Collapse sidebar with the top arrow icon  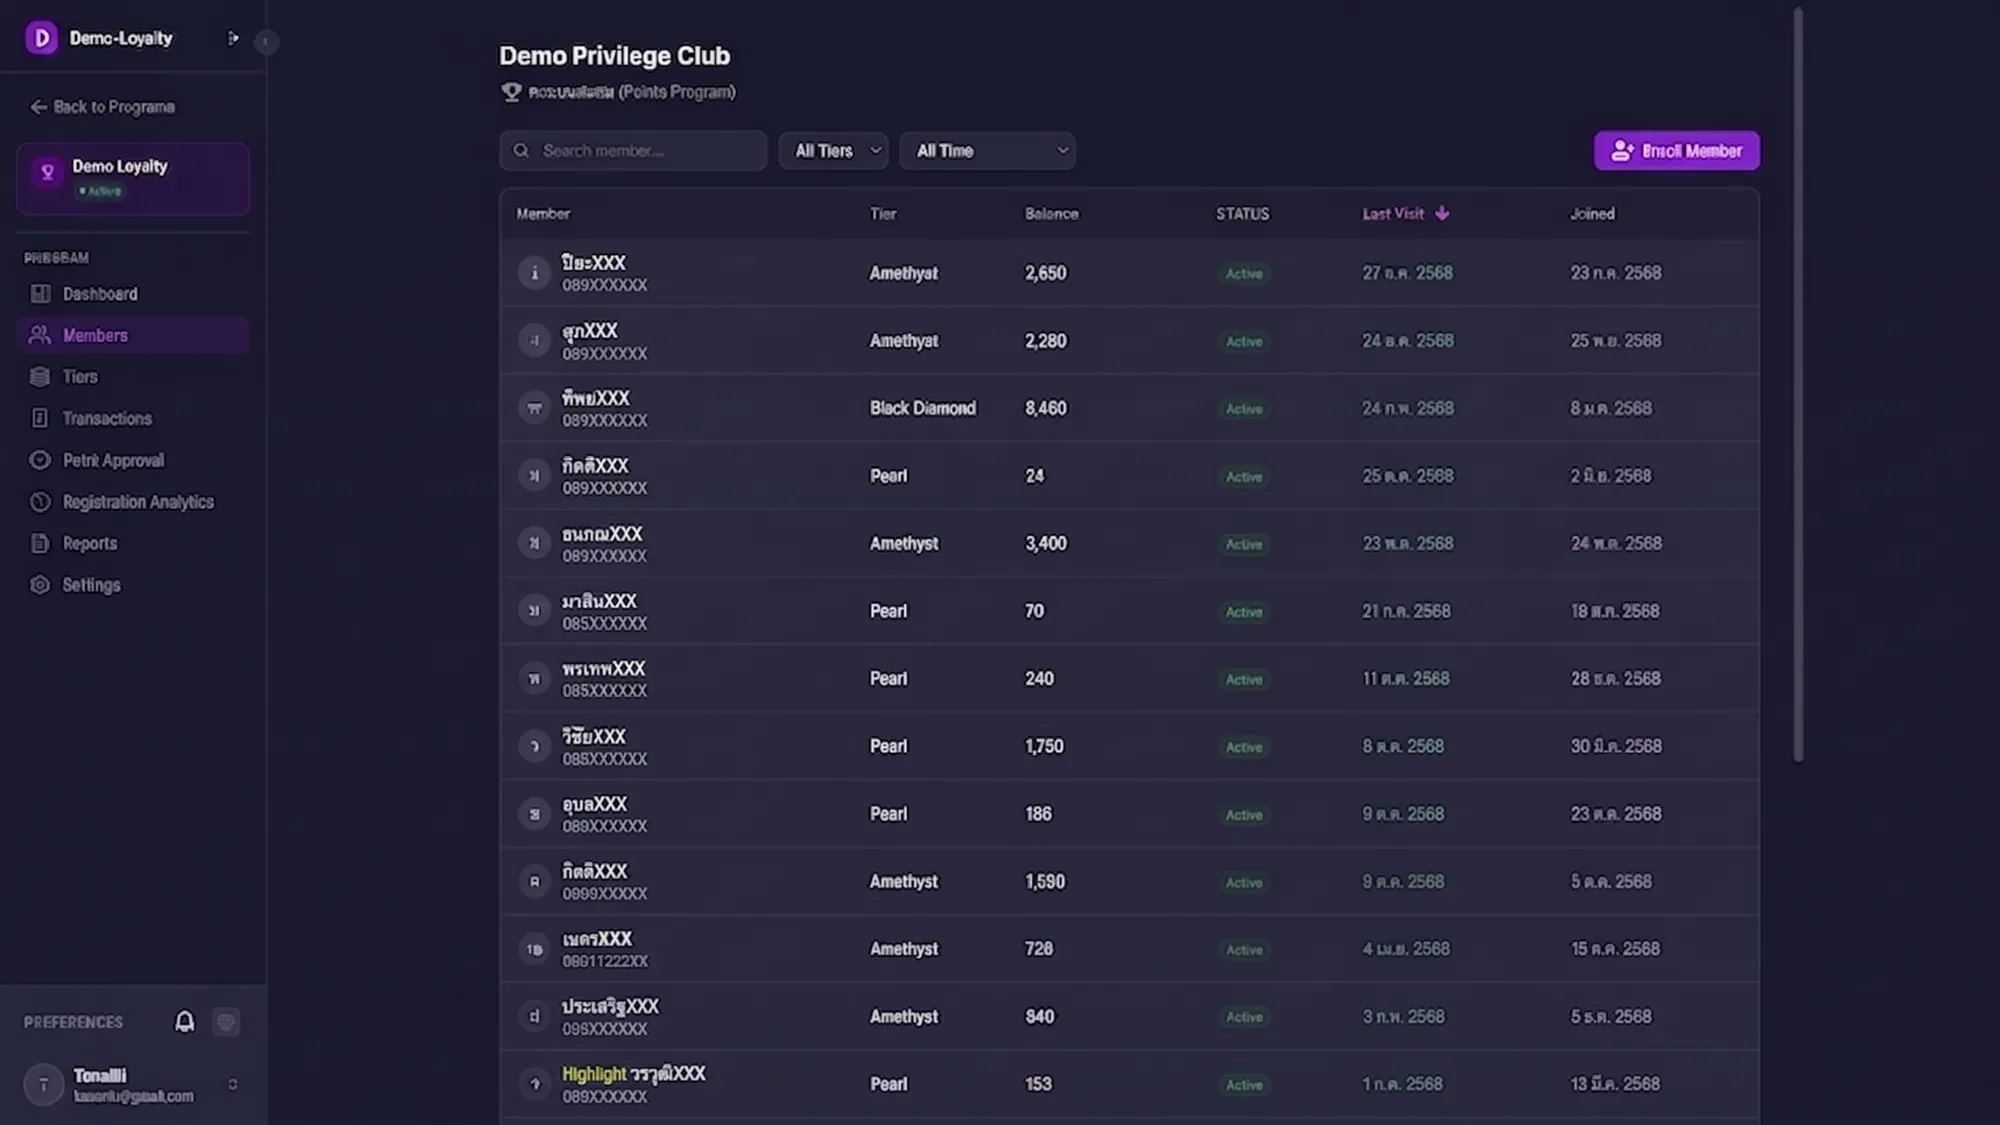(233, 38)
